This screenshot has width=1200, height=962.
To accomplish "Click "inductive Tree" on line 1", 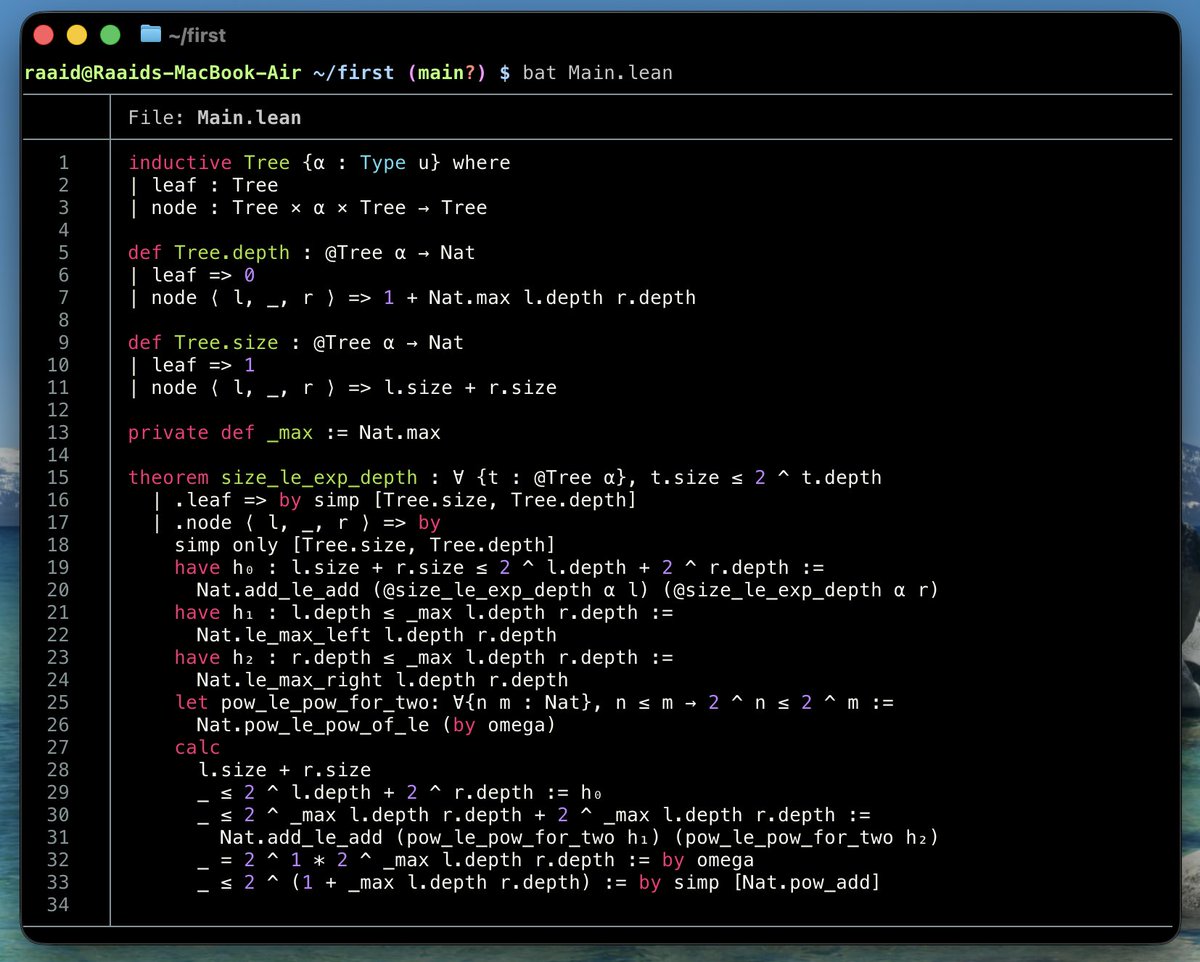I will tap(208, 162).
